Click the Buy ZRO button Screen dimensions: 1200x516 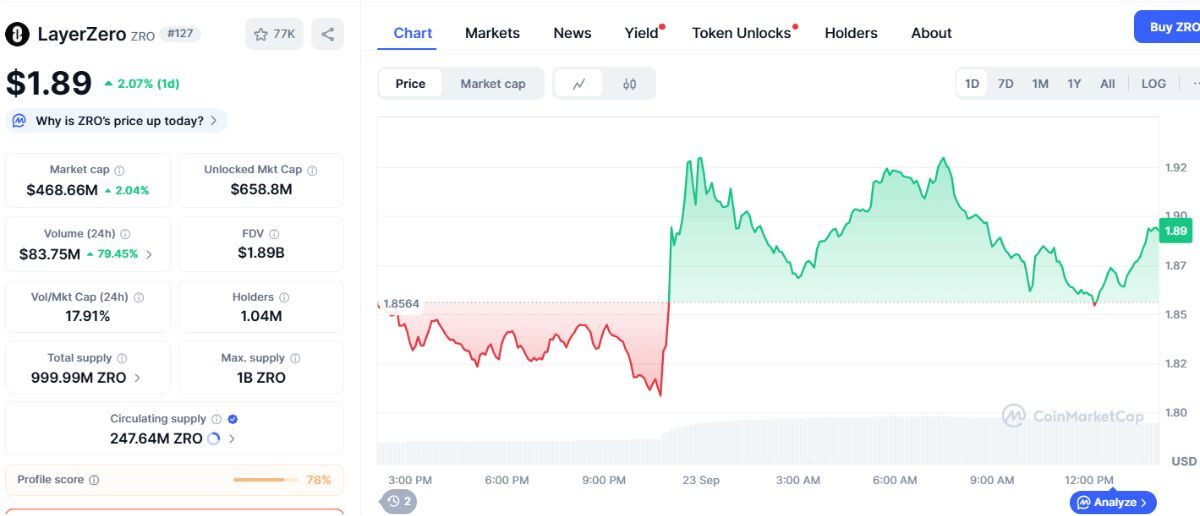point(1170,27)
